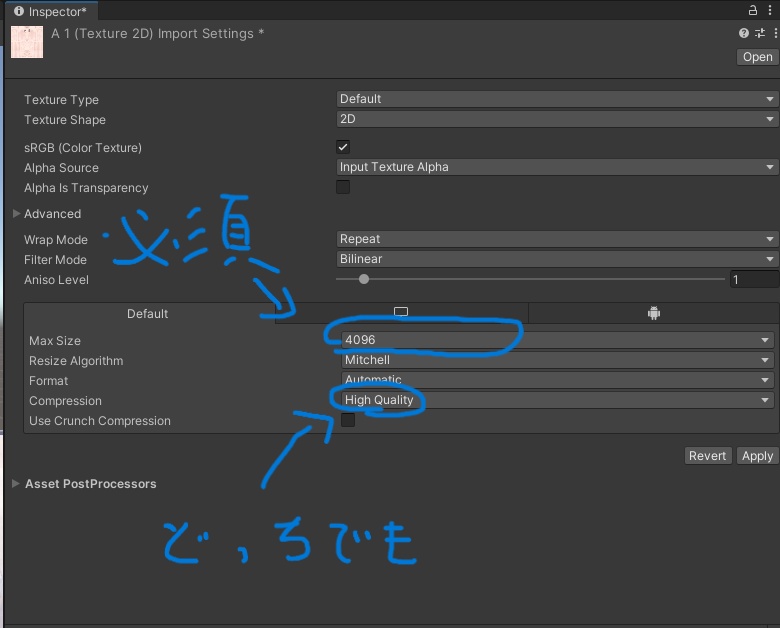Disable the sRGB (Color Texture) checkbox
780x628 pixels.
click(343, 147)
